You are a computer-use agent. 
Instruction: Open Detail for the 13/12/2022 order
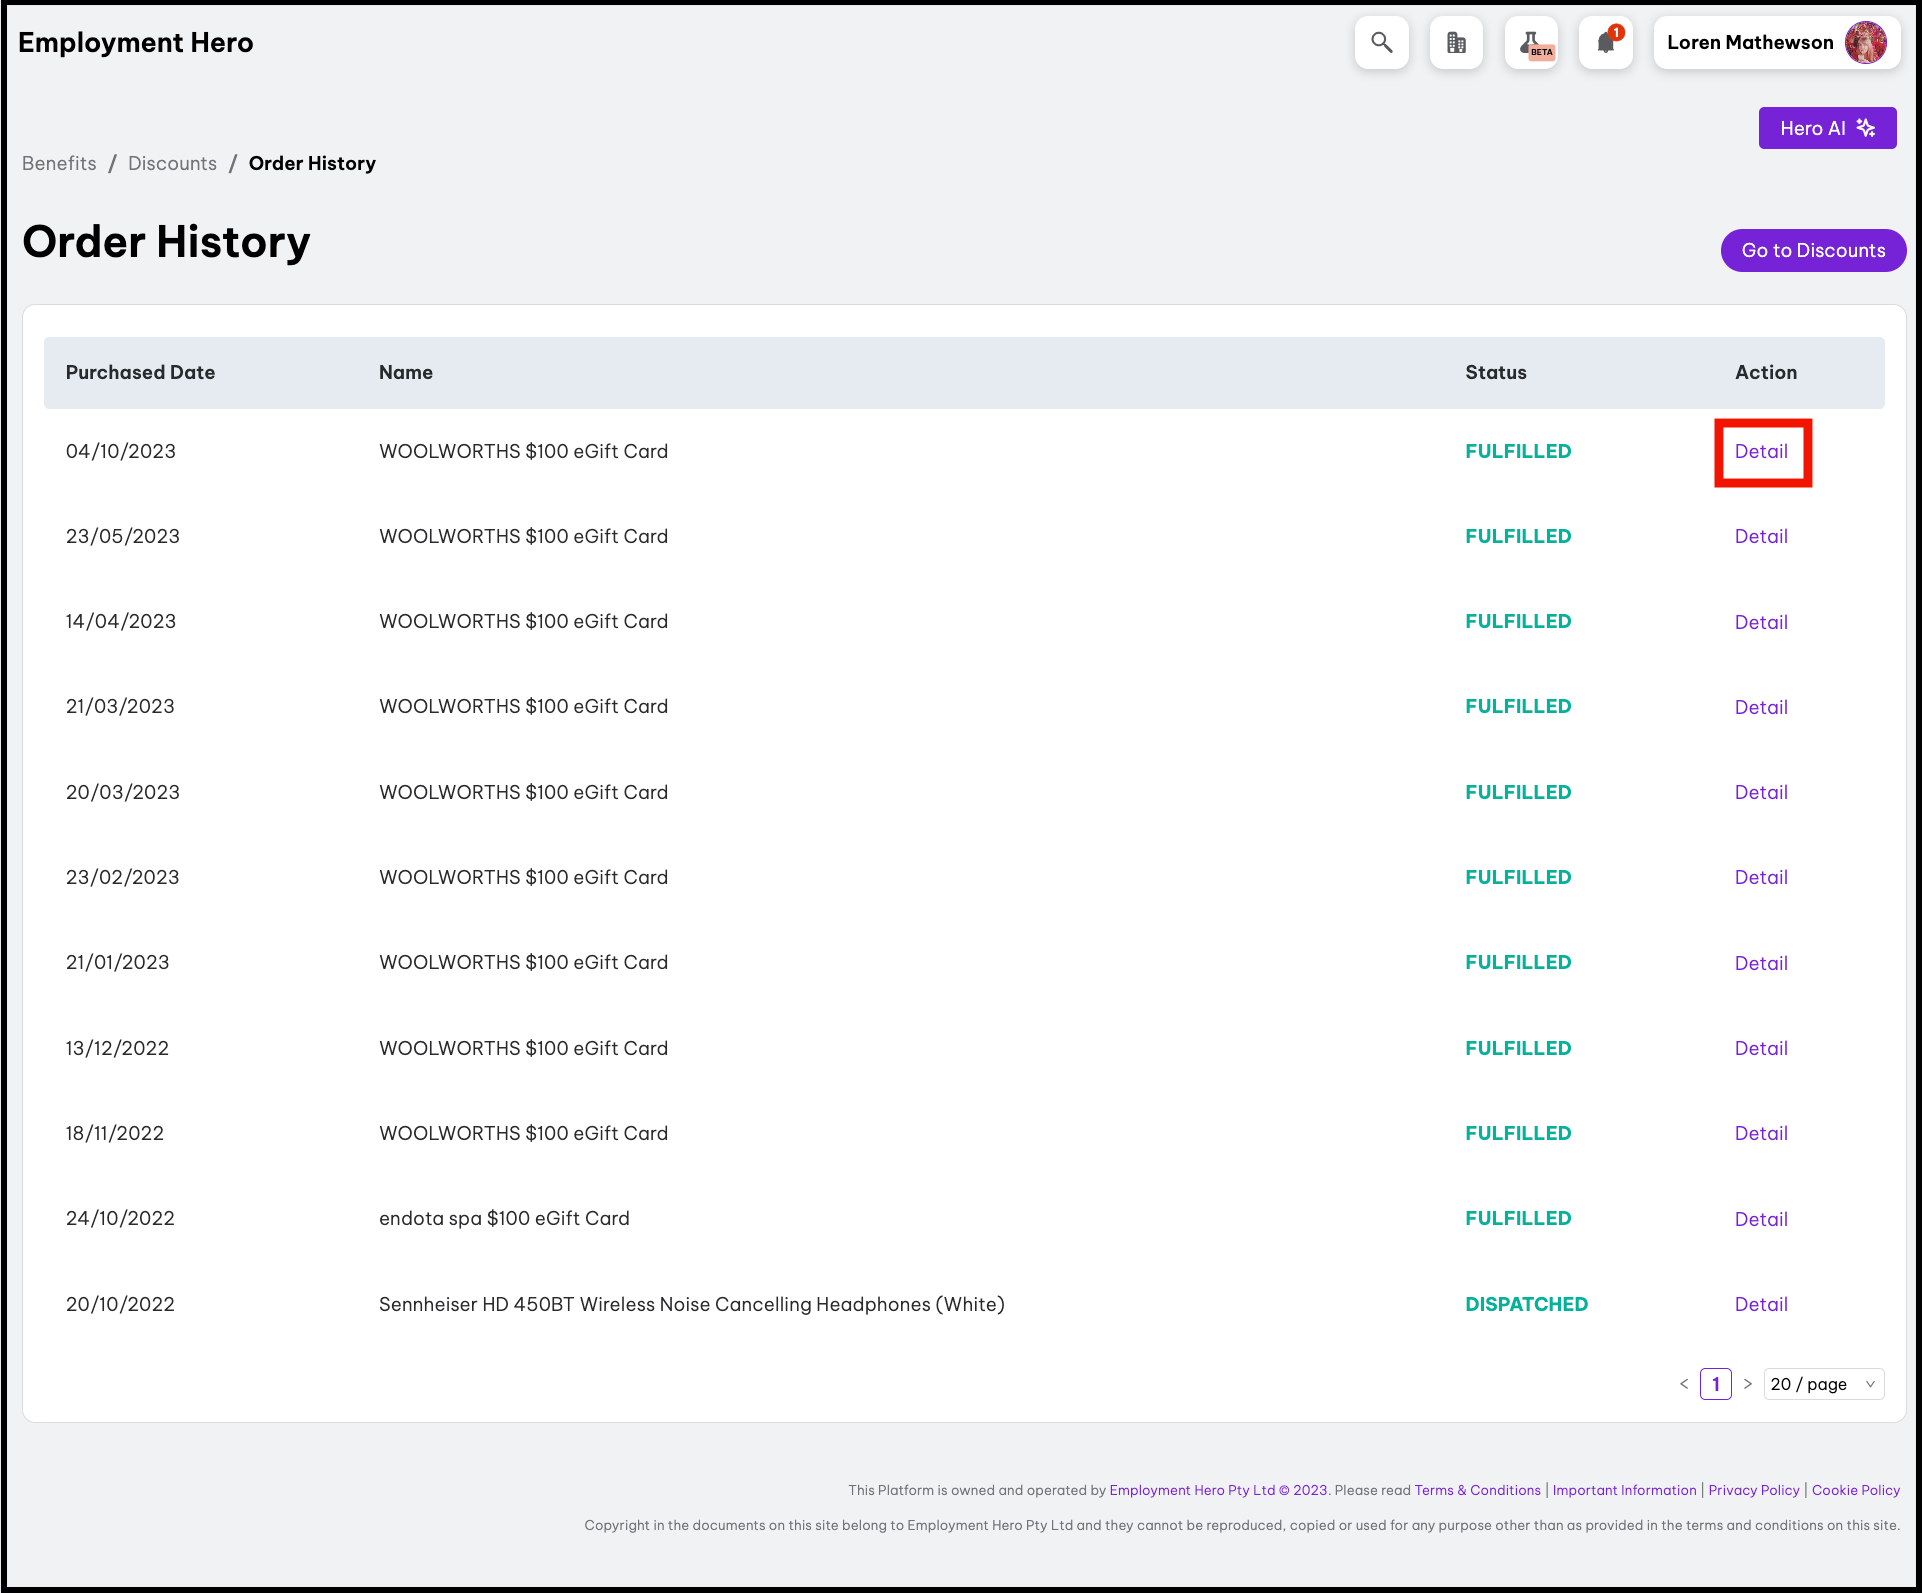pos(1761,1048)
